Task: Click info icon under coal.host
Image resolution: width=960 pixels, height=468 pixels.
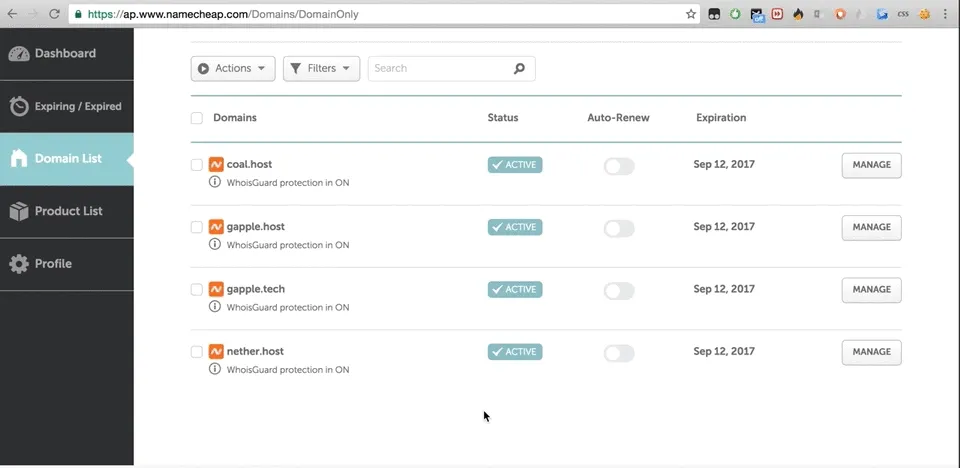Action: pos(214,182)
